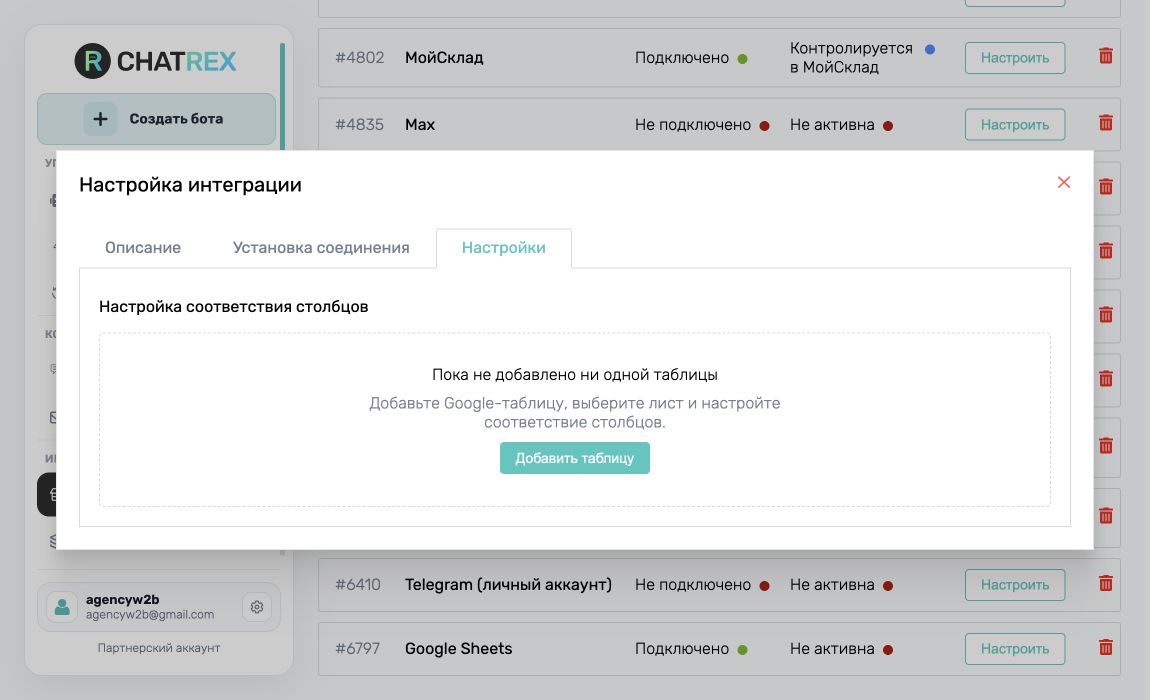Open account settings gear icon
The height and width of the screenshot is (700, 1150).
(x=257, y=607)
